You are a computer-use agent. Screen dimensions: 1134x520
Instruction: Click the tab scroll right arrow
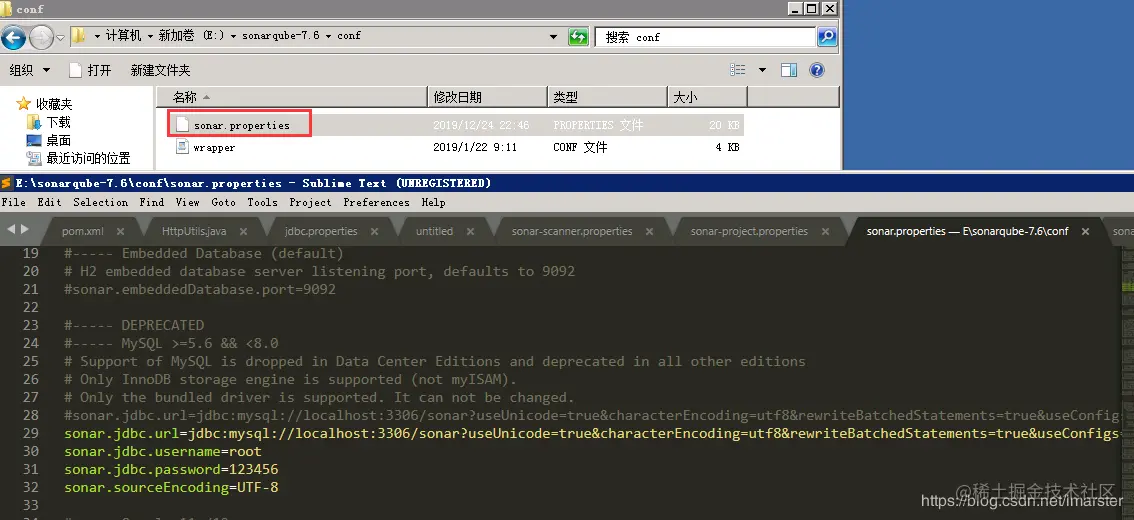25,229
